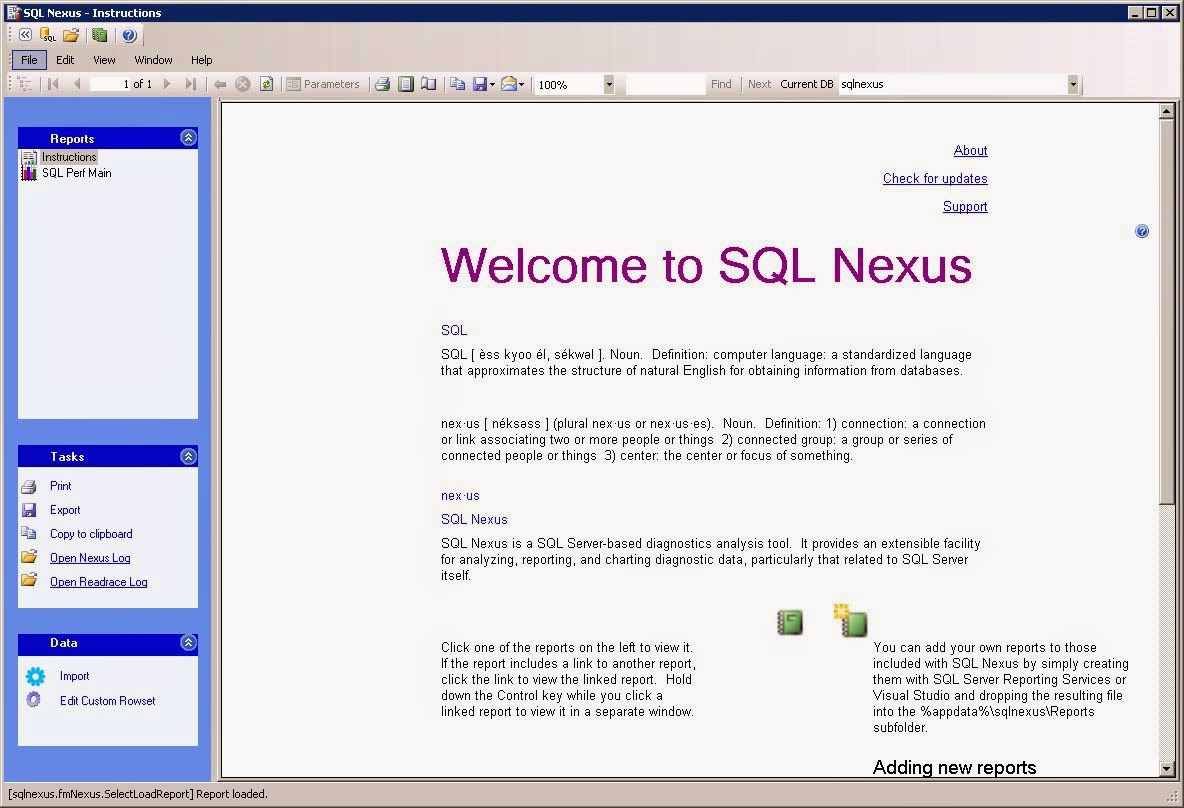Open Readrace Log link
1184x808 pixels.
(x=98, y=582)
